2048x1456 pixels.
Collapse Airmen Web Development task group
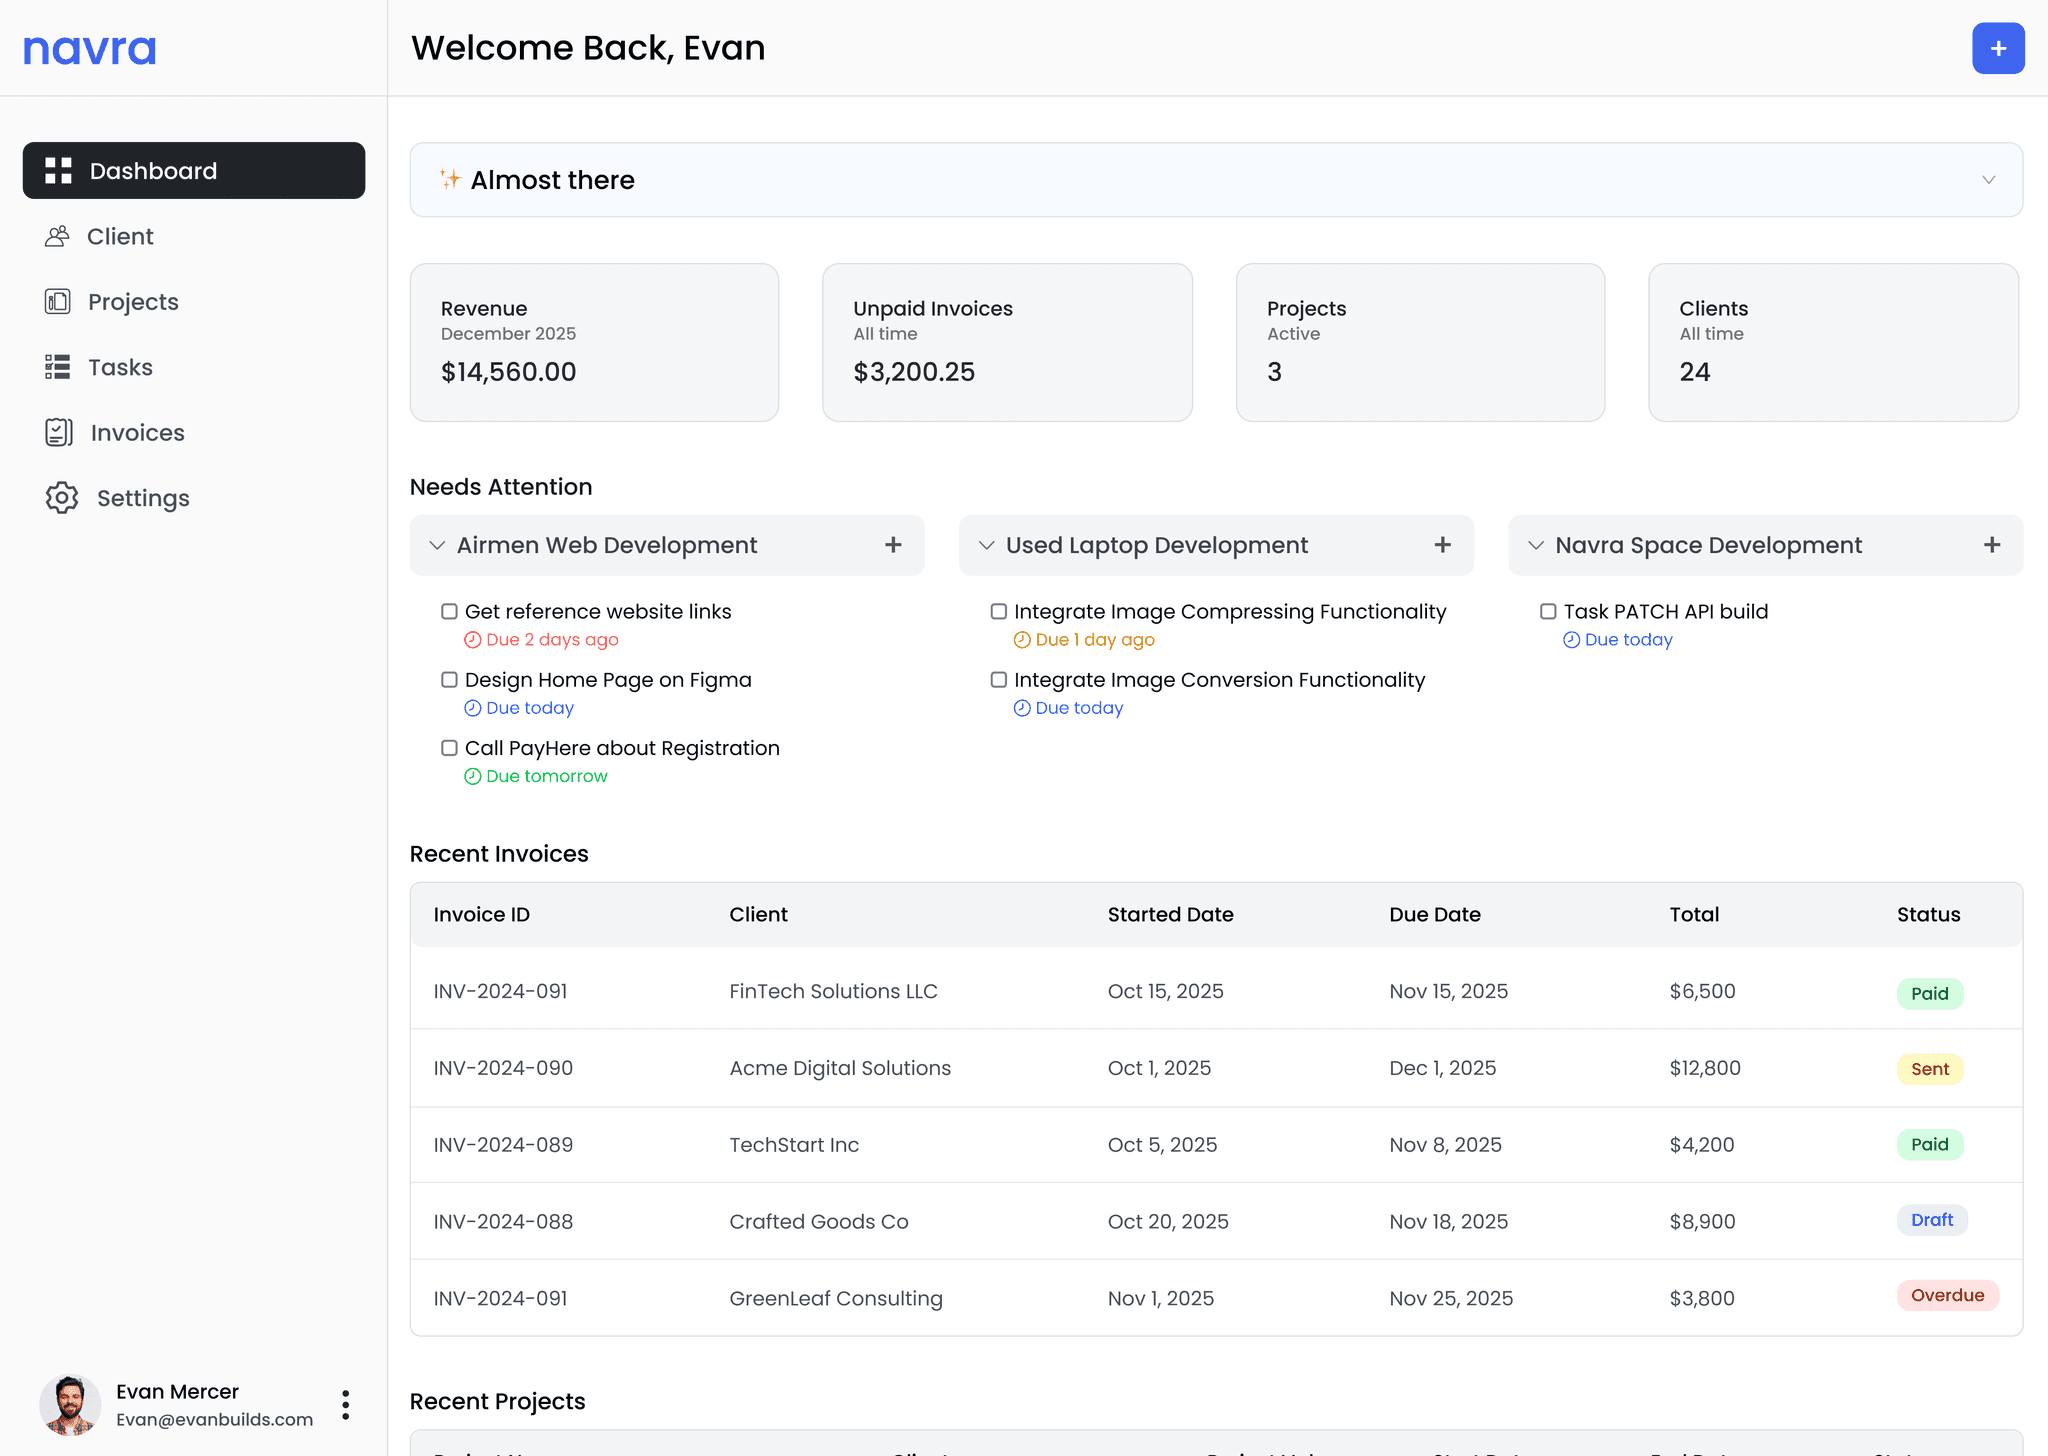[437, 545]
